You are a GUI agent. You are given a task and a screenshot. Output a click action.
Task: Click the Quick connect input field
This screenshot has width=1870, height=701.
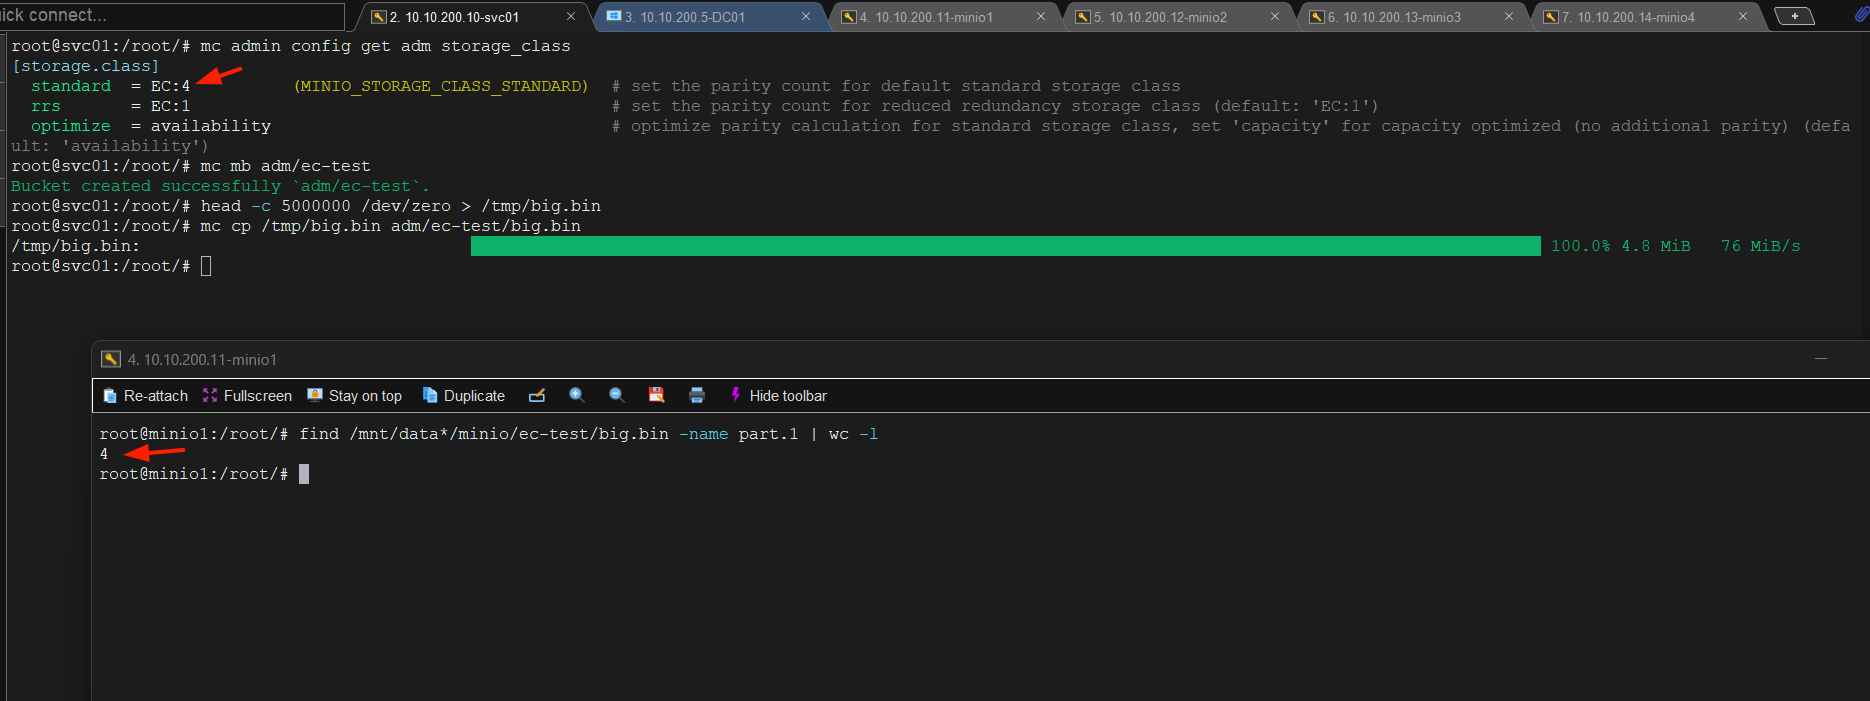[172, 15]
